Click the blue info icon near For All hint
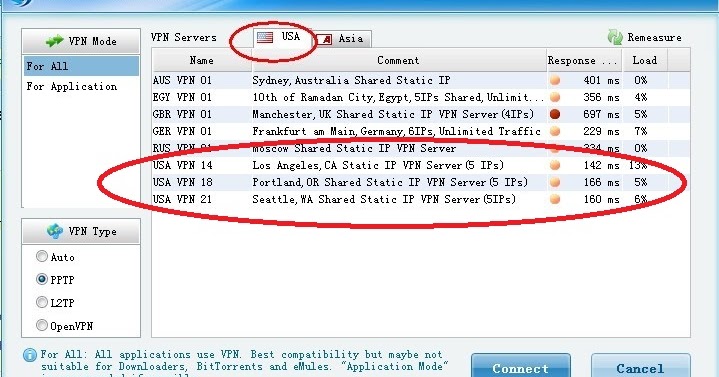This screenshot has height=377, width=719. click(x=30, y=355)
